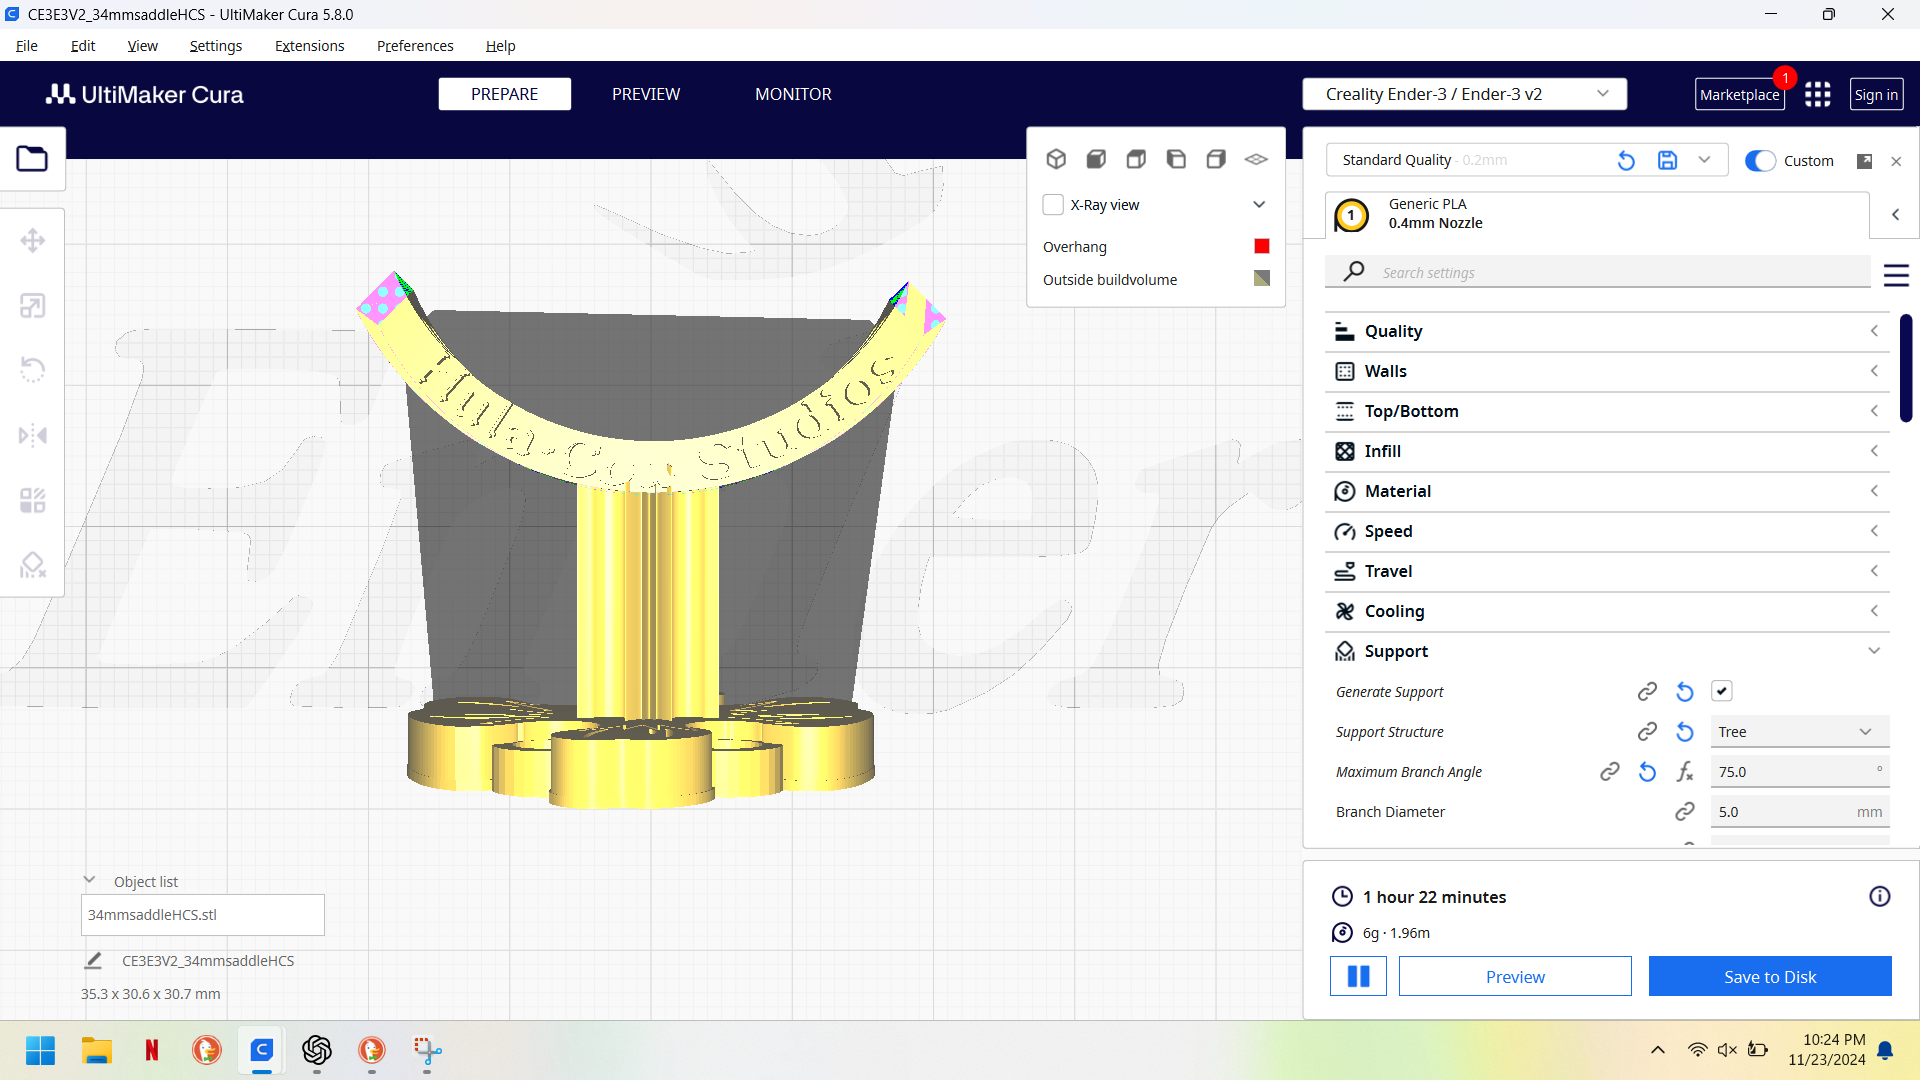Click the Preview button
The width and height of the screenshot is (1920, 1080).
point(1515,976)
